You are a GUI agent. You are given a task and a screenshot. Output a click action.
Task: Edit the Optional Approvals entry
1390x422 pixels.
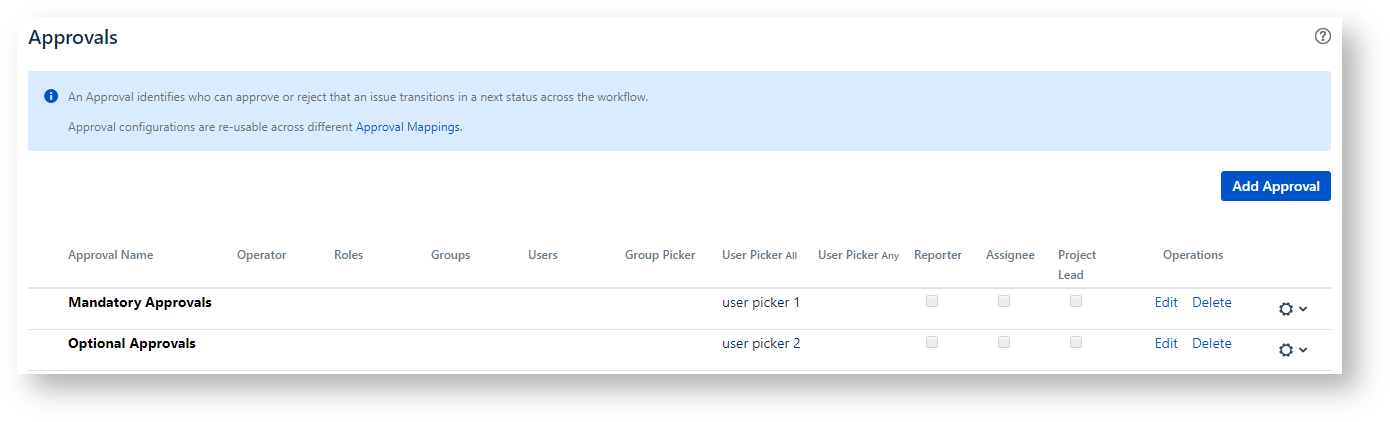(x=1166, y=343)
